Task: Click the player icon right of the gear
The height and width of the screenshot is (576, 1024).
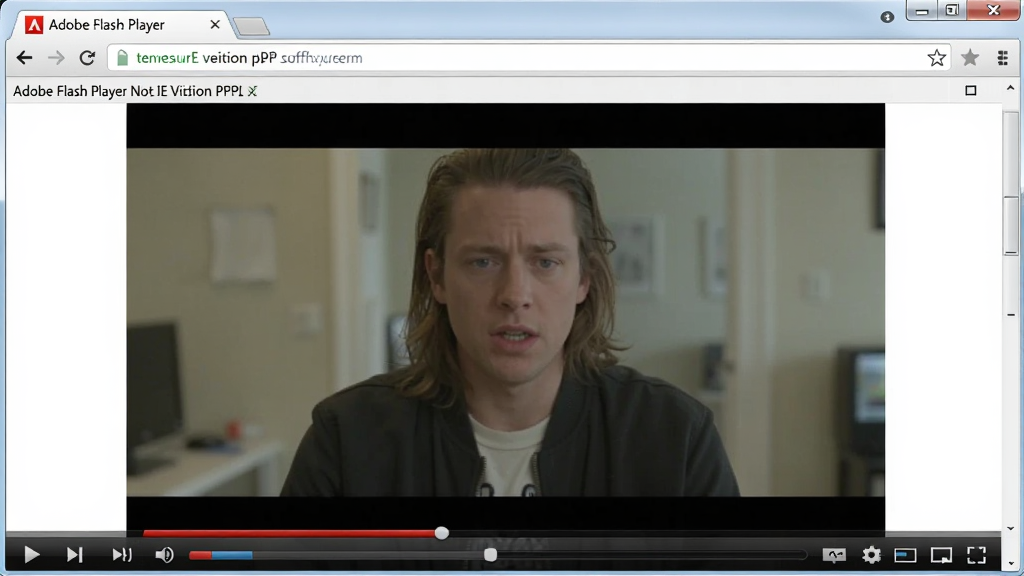Action: 905,555
